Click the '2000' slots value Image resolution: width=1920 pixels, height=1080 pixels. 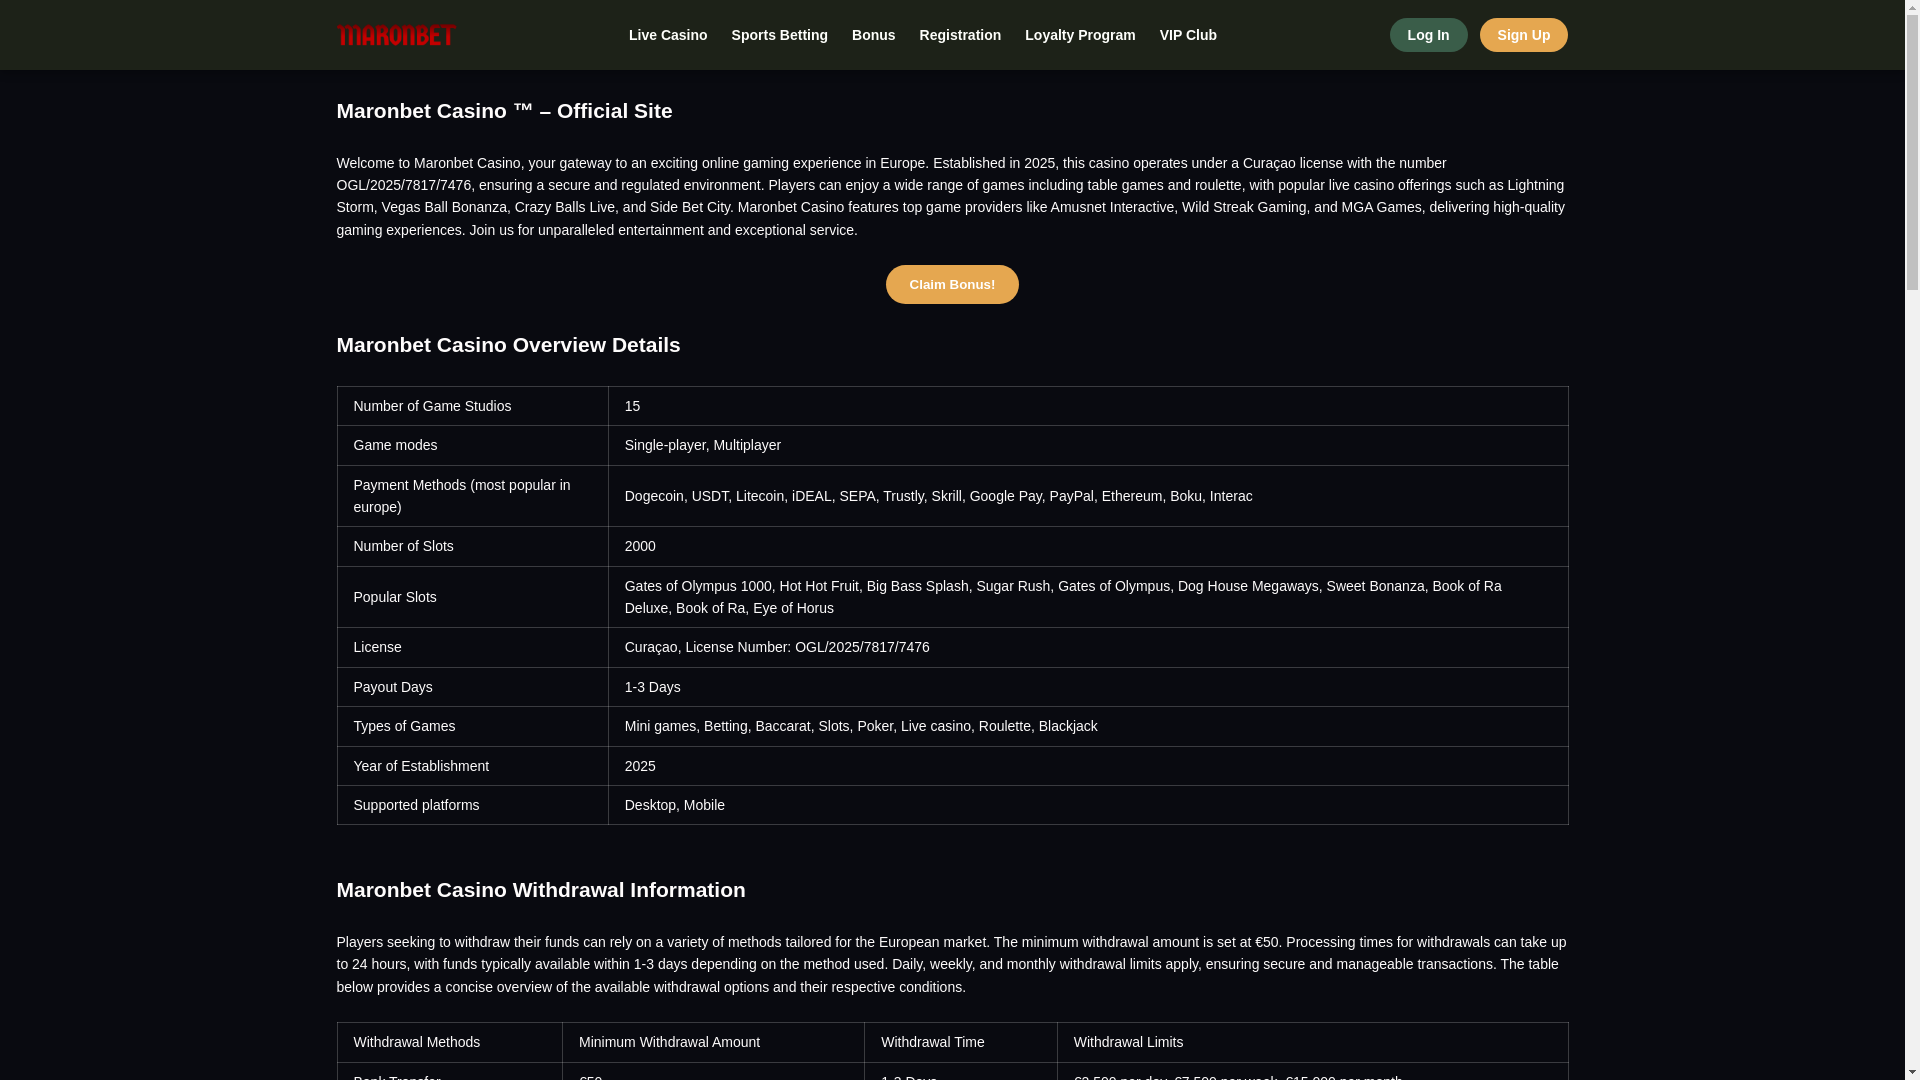click(1088, 546)
